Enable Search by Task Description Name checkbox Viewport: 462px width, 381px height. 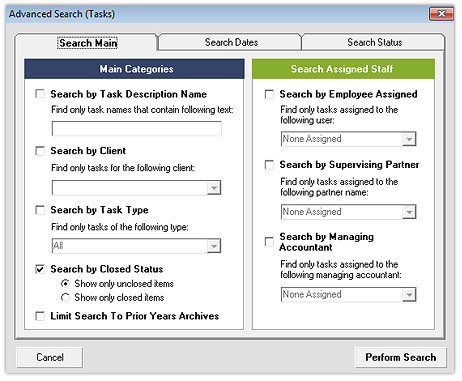(x=40, y=94)
